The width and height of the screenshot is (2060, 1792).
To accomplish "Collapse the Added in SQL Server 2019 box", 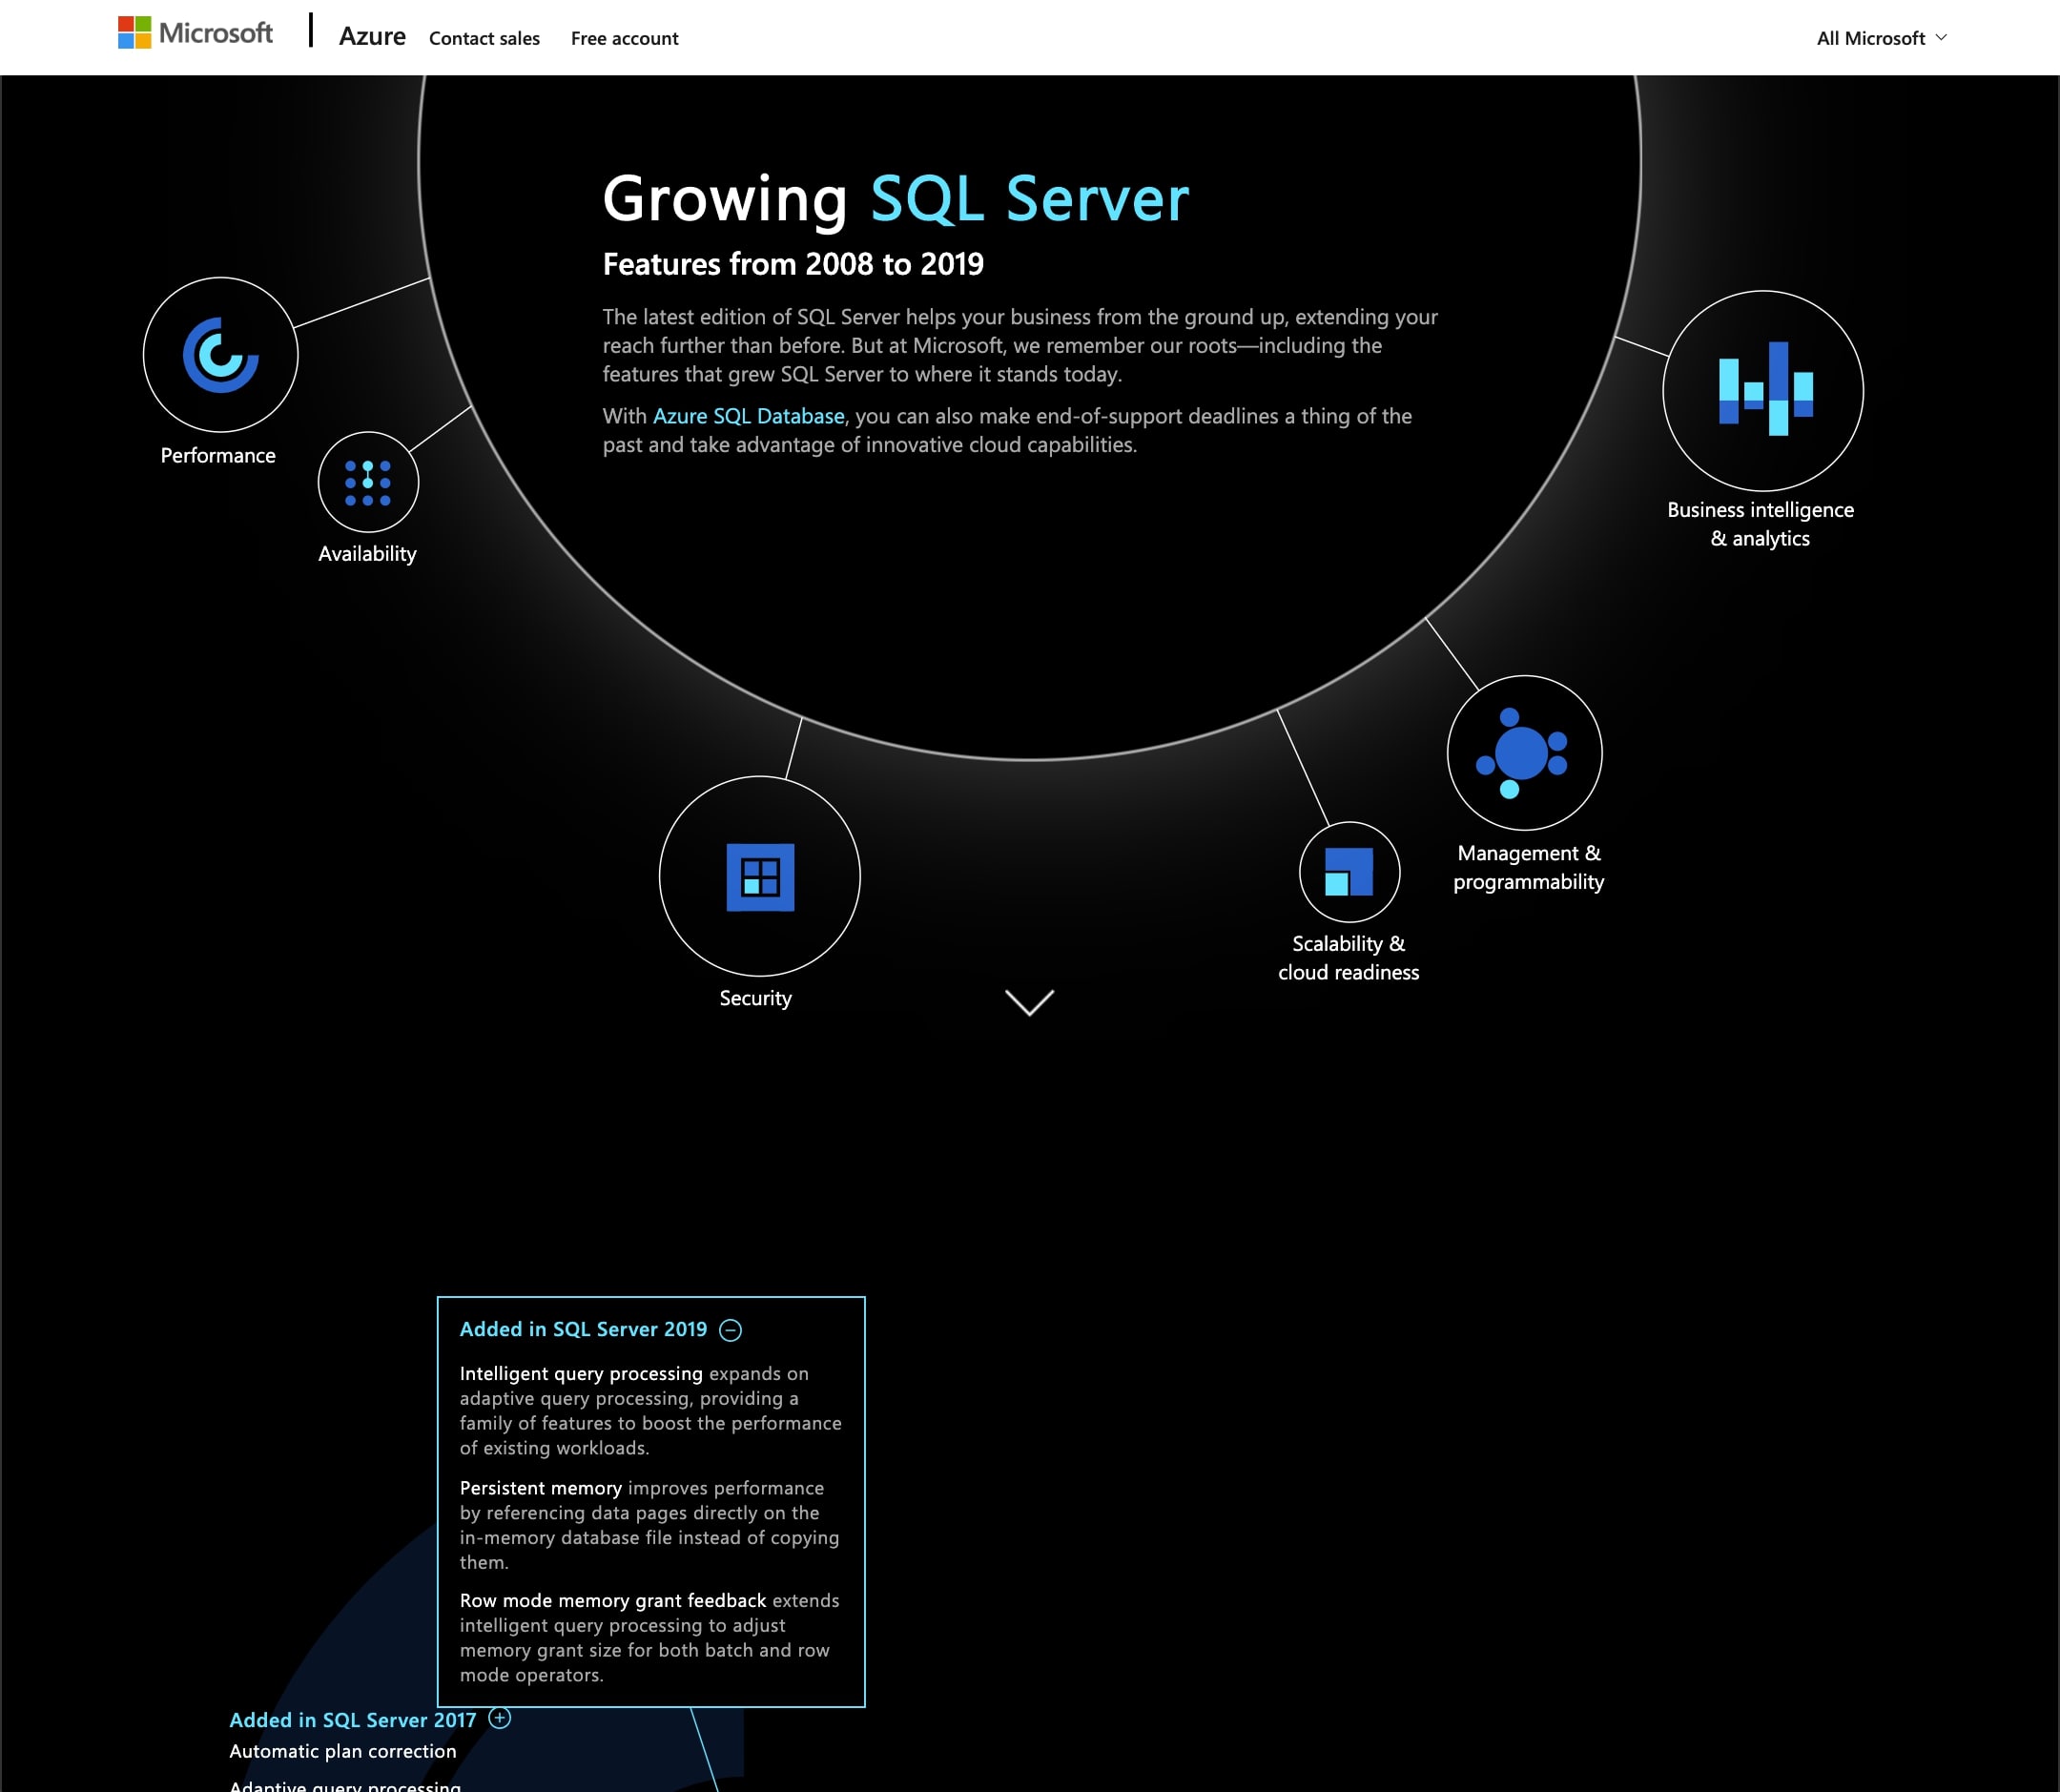I will click(x=731, y=1330).
